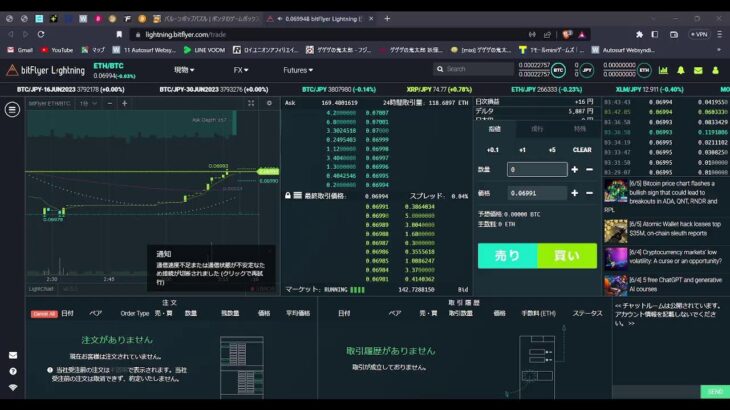Open the browser extensions puzzle icon
The width and height of the screenshot is (730, 410).
639,34
